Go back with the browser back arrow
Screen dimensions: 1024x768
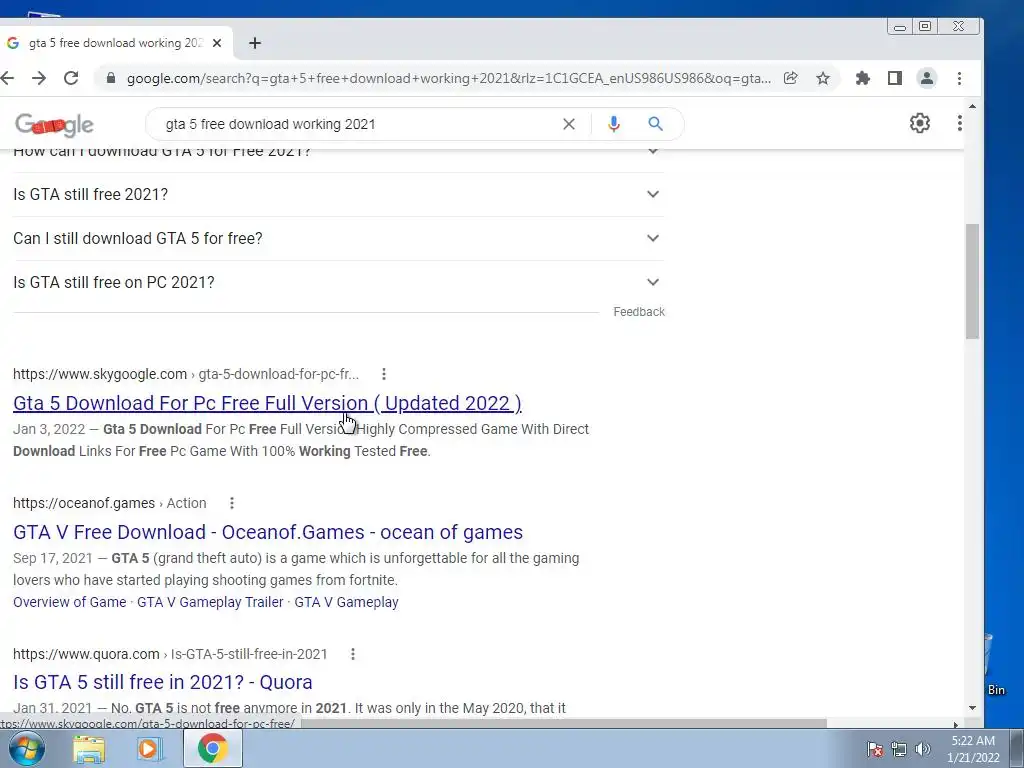(x=7, y=78)
